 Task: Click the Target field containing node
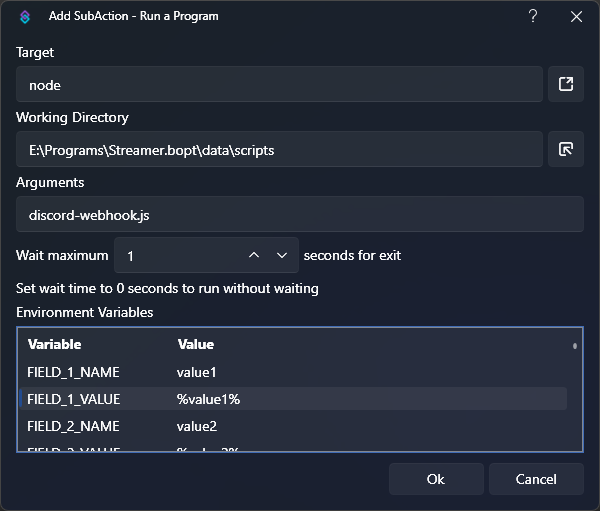(279, 85)
